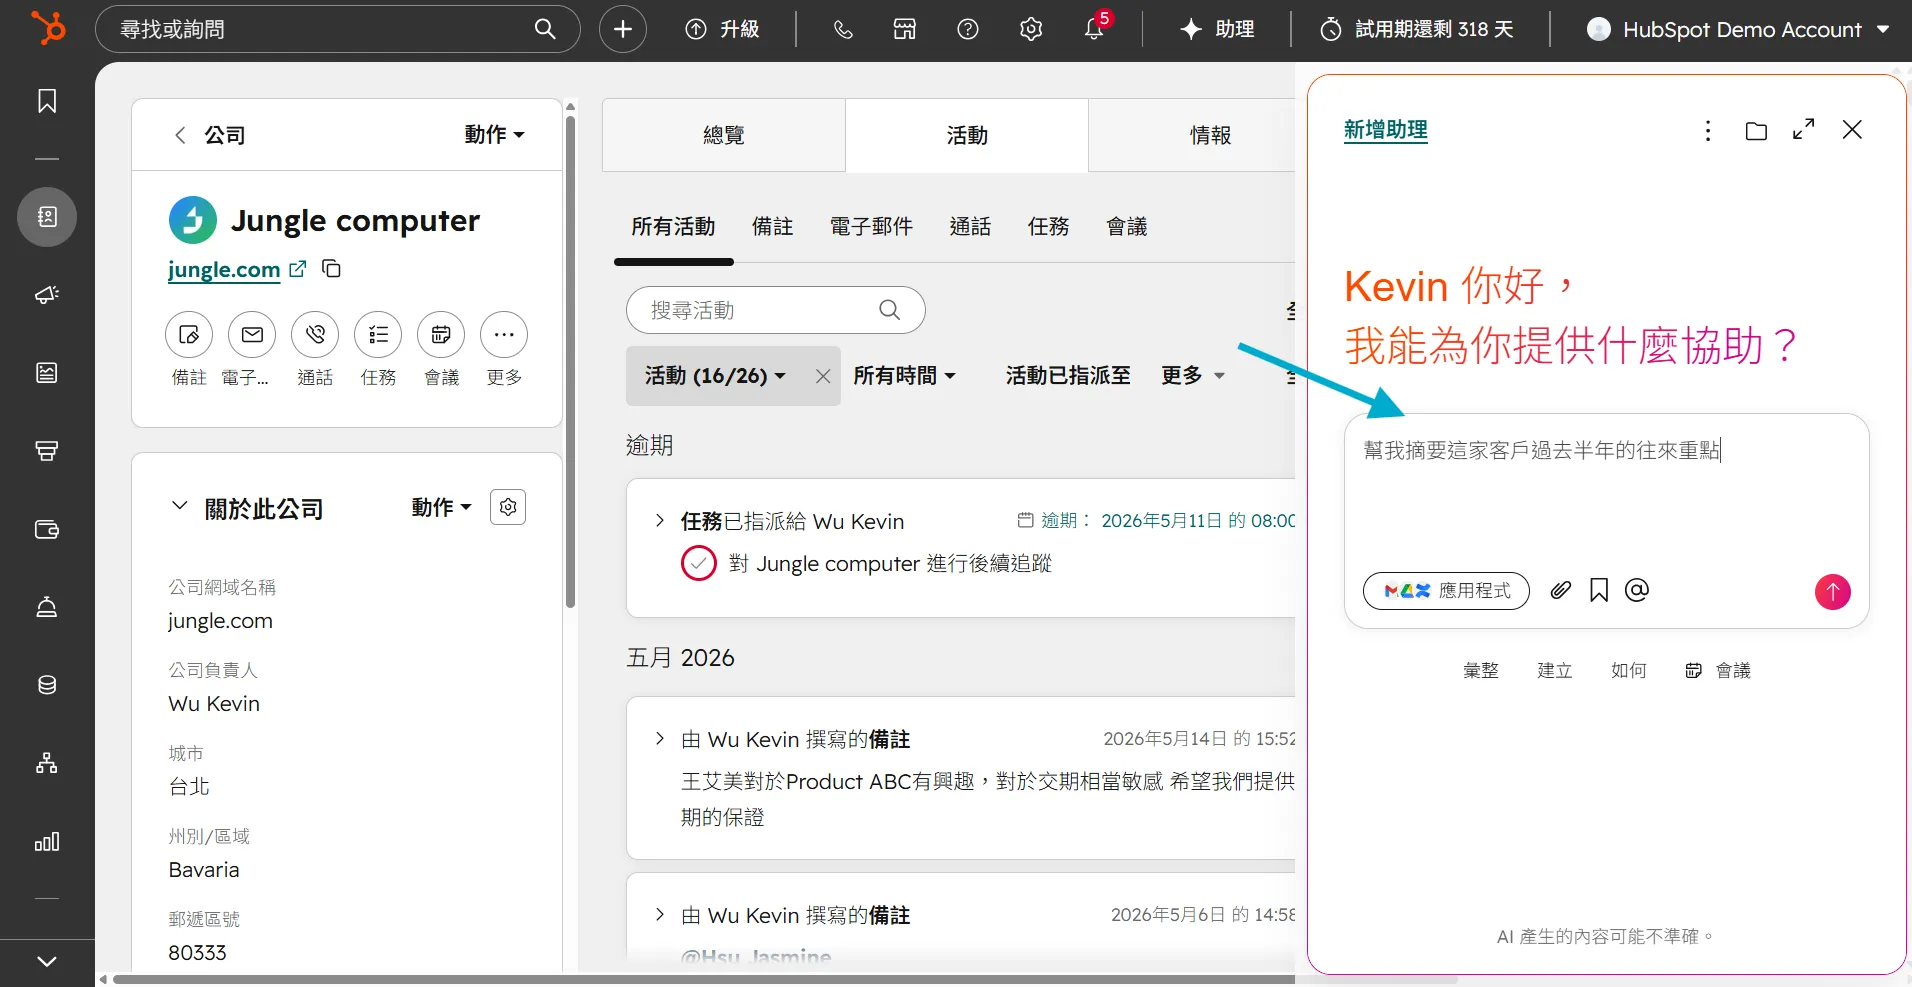The image size is (1912, 987).
Task: Switch to the 活動 tab
Action: 967,135
